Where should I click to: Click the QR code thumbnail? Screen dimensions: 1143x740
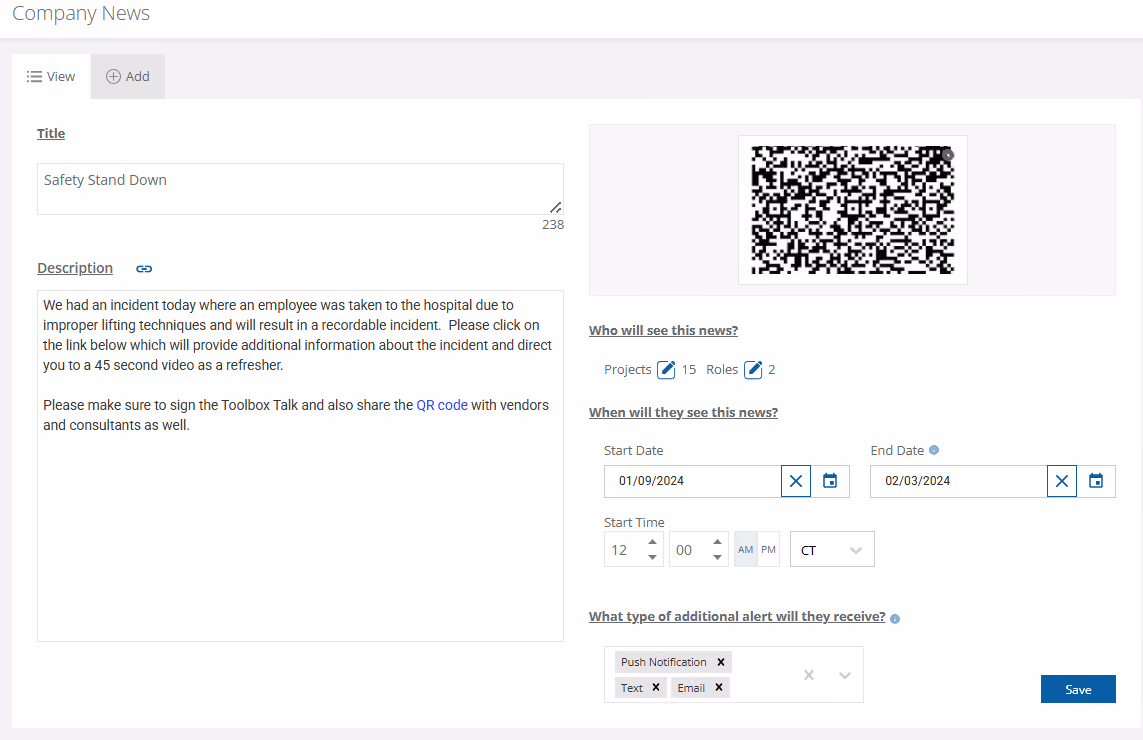[x=853, y=210]
